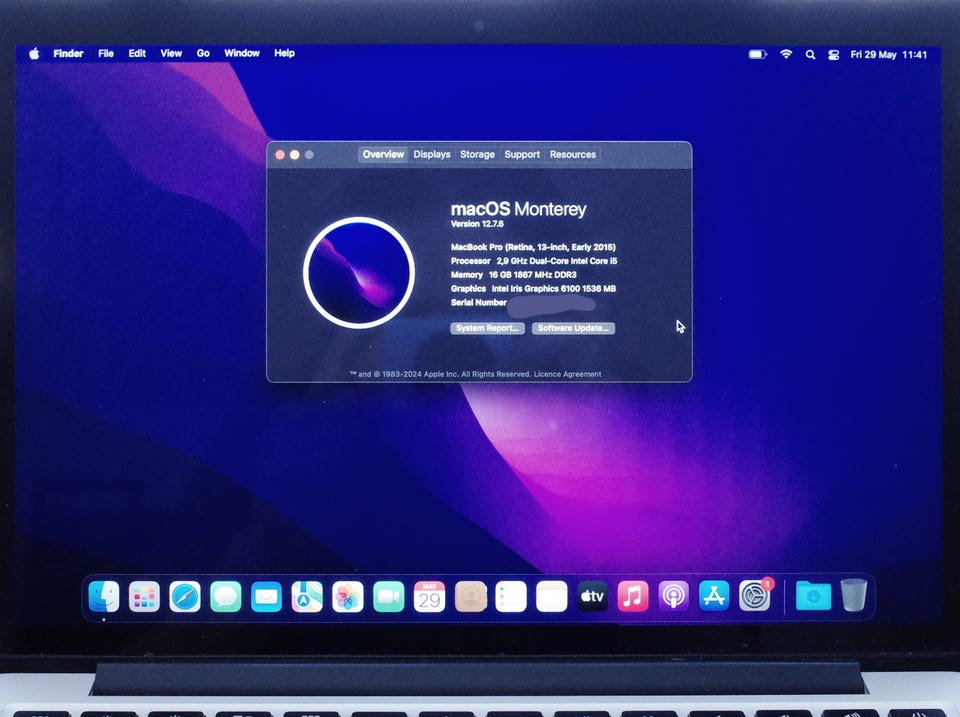Open Contacts app in the Dock
Image resolution: width=960 pixels, height=717 pixels.
tap(470, 596)
